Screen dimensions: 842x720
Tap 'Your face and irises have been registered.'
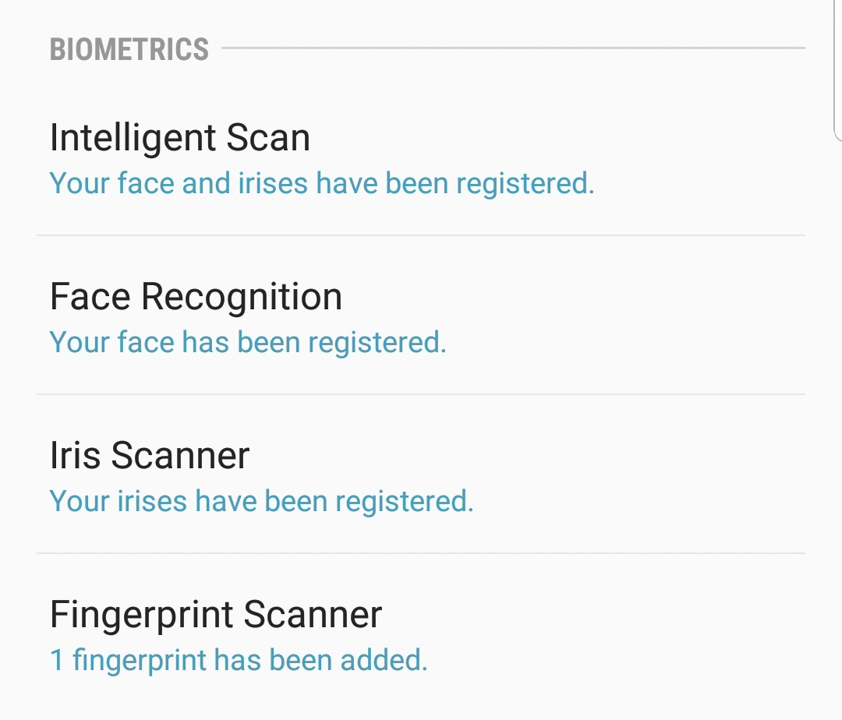[322, 184]
